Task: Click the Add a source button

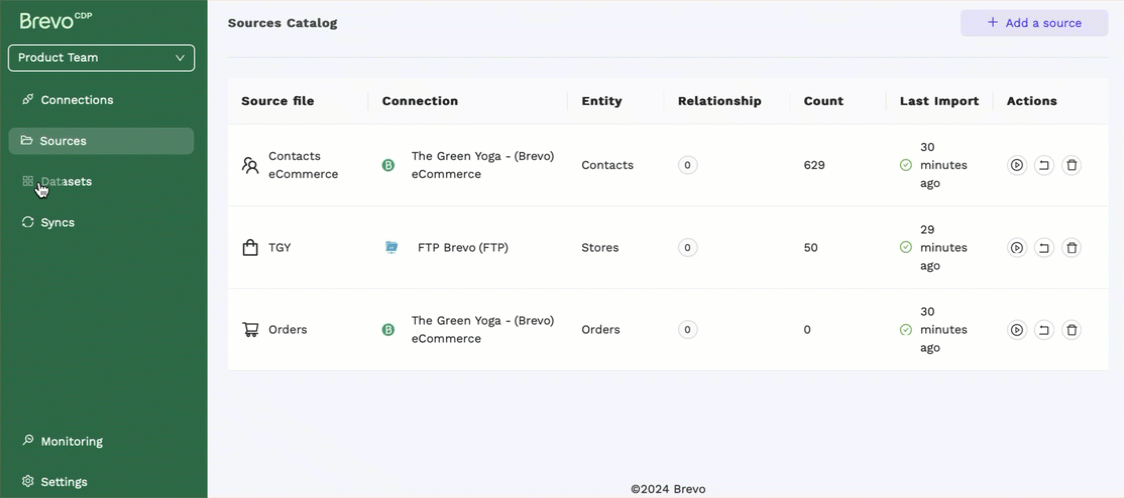Action: pyautogui.click(x=1034, y=23)
